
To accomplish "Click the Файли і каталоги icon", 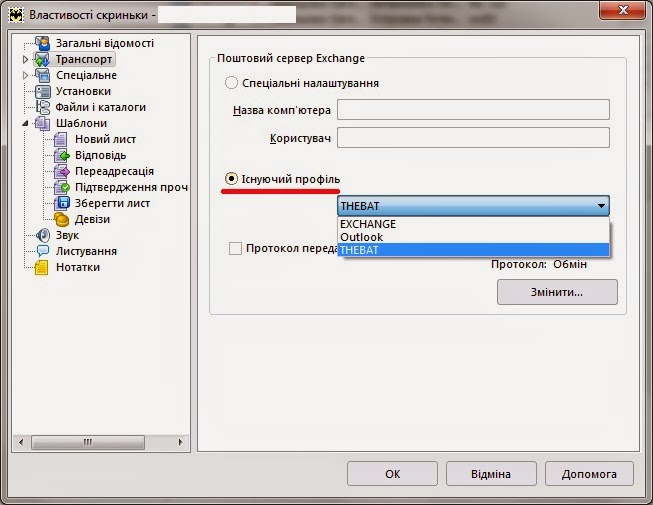I will click(x=42, y=107).
